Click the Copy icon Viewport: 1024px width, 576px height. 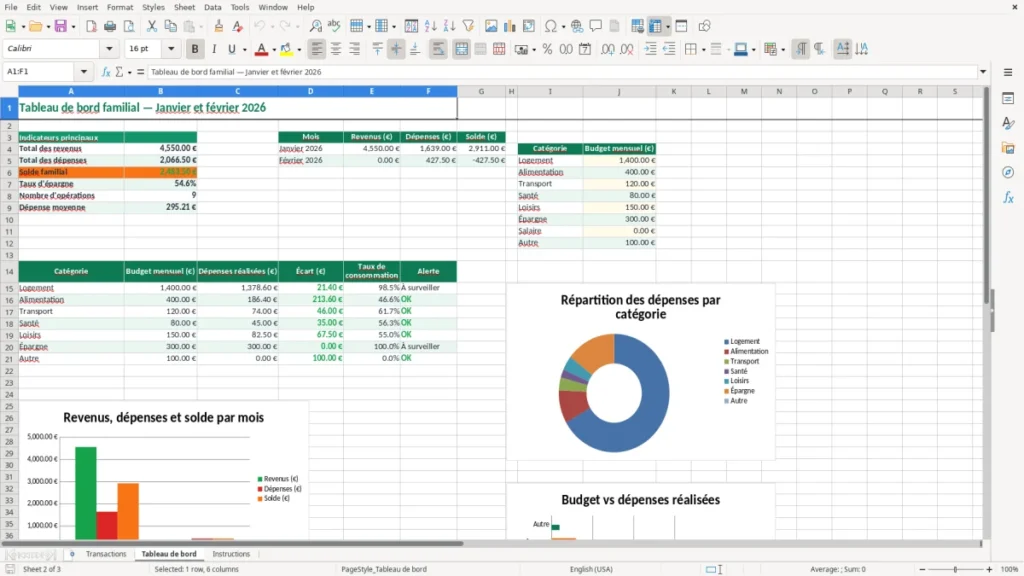170,26
